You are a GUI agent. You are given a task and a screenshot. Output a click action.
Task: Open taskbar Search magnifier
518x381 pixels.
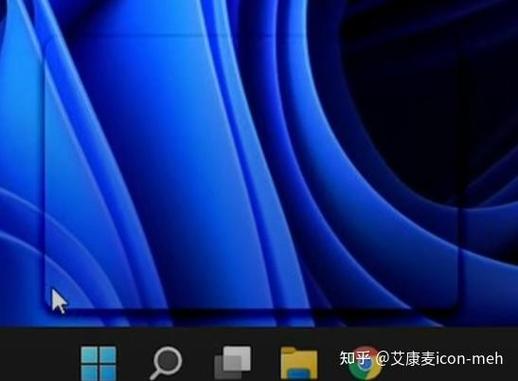[167, 364]
